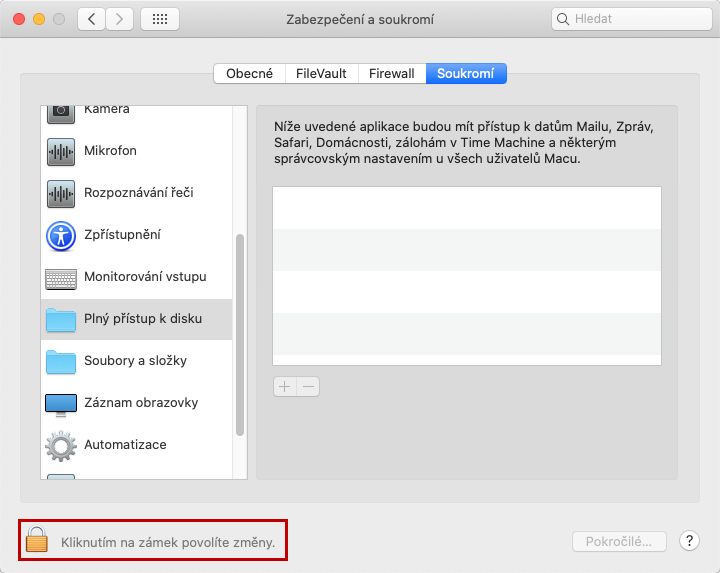Click the plus button to add app

[x=285, y=386]
